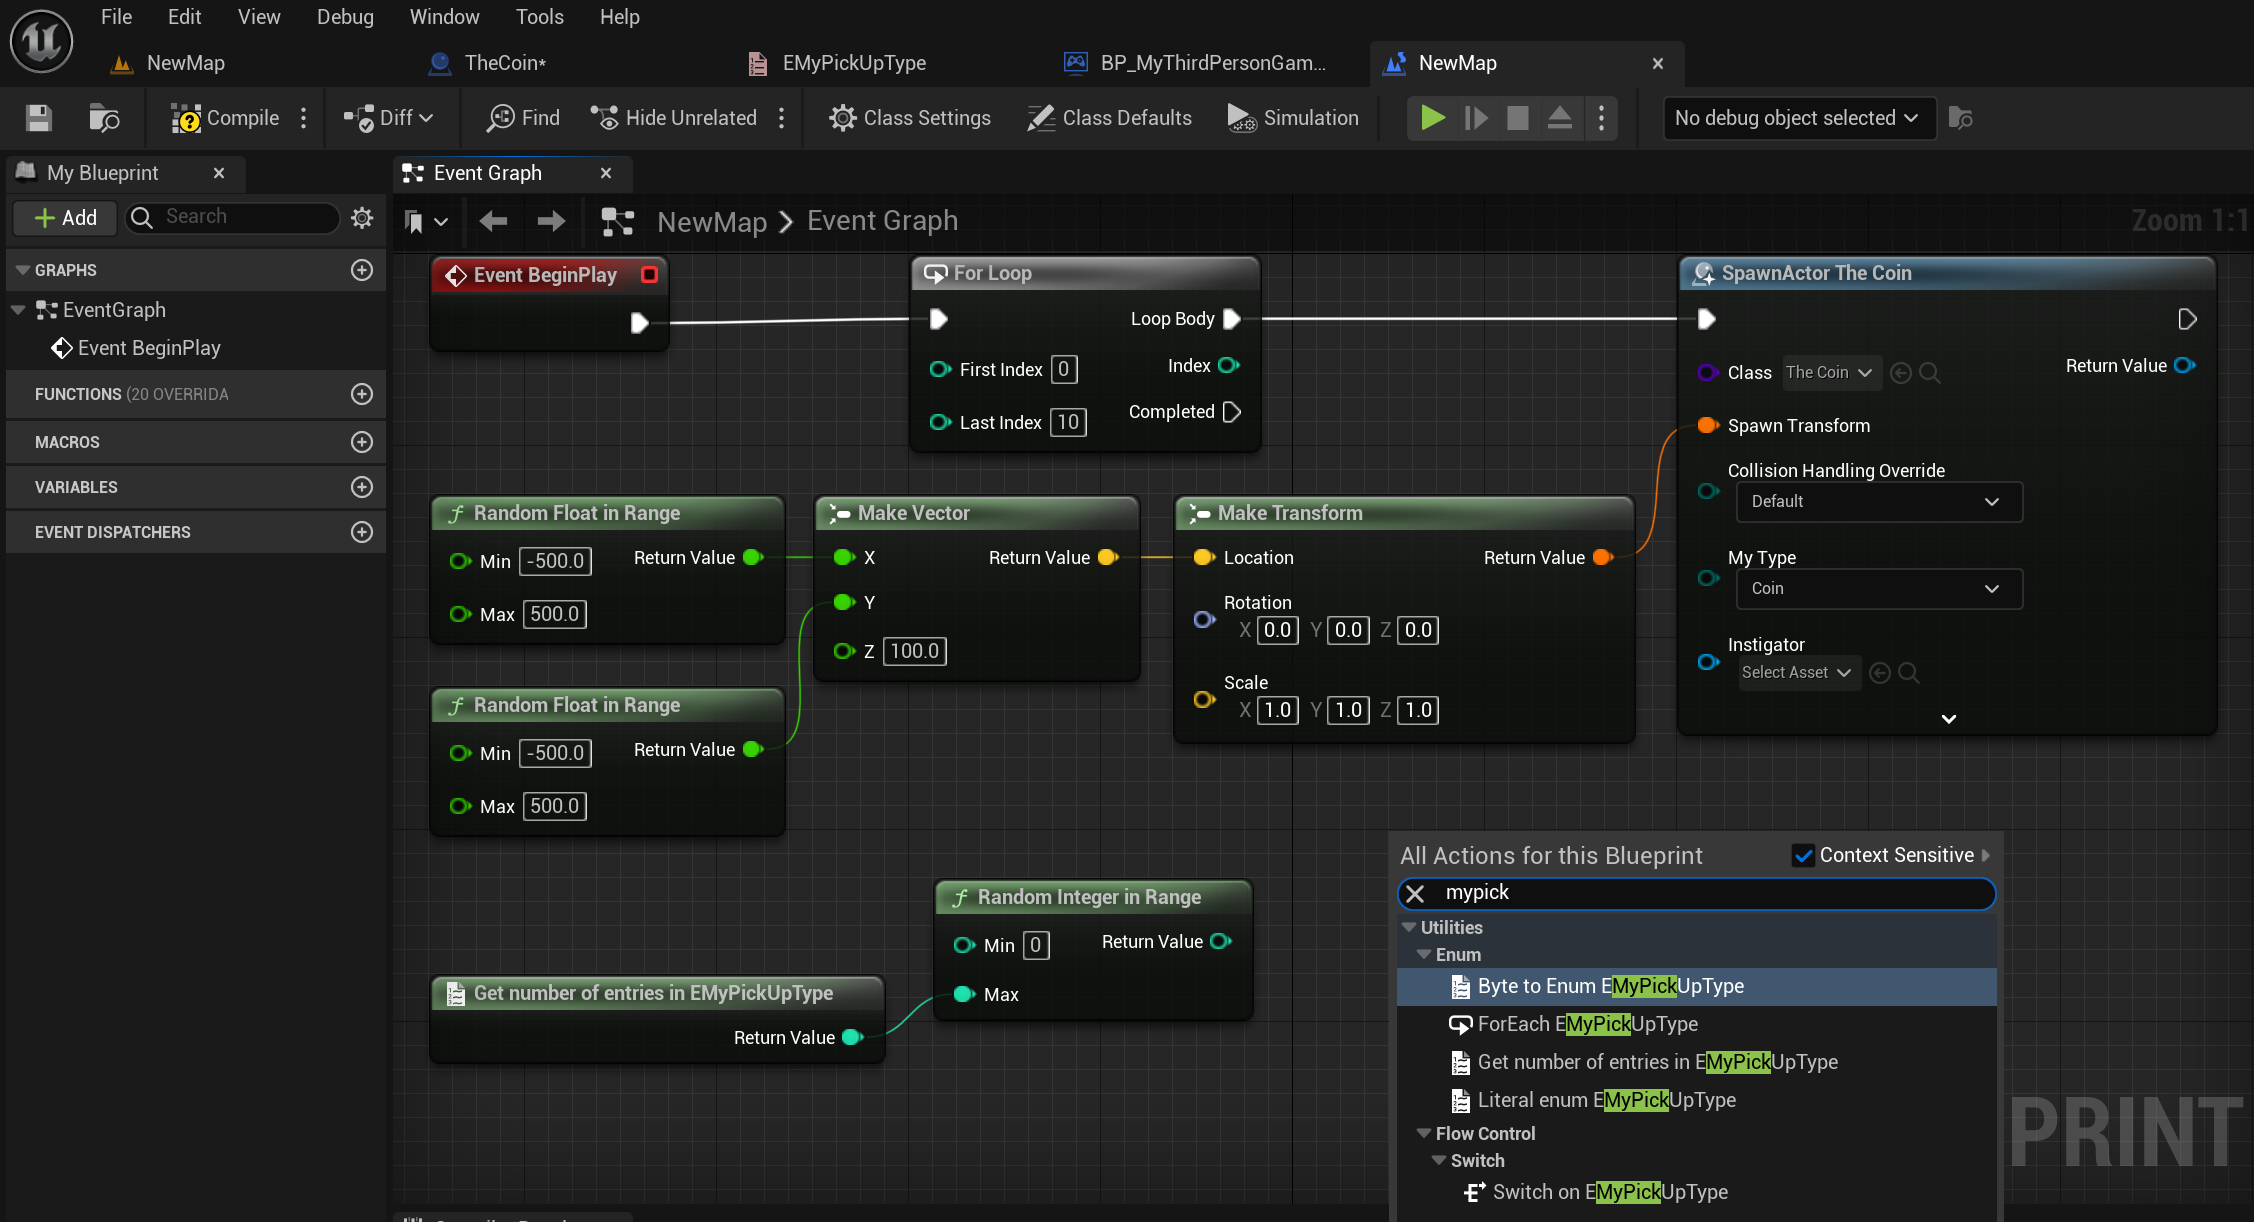
Task: Click the Add button in My Blueprint
Action: click(x=65, y=218)
